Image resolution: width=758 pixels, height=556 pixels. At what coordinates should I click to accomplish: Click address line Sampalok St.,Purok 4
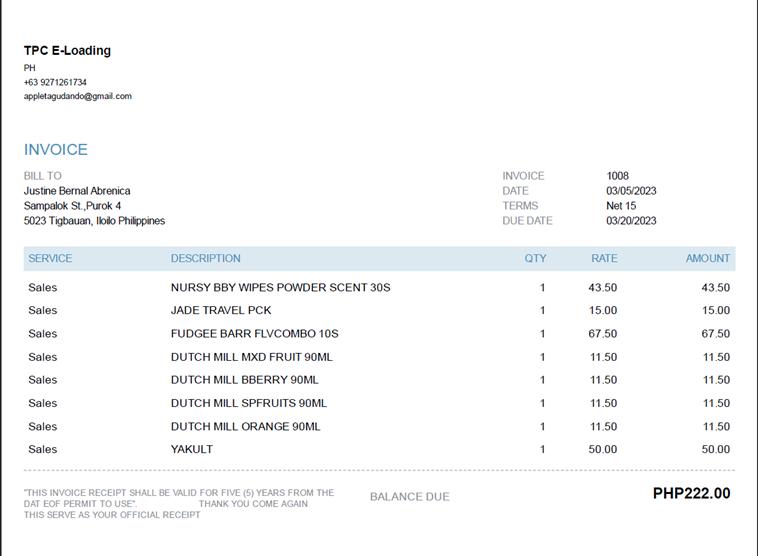(x=72, y=206)
